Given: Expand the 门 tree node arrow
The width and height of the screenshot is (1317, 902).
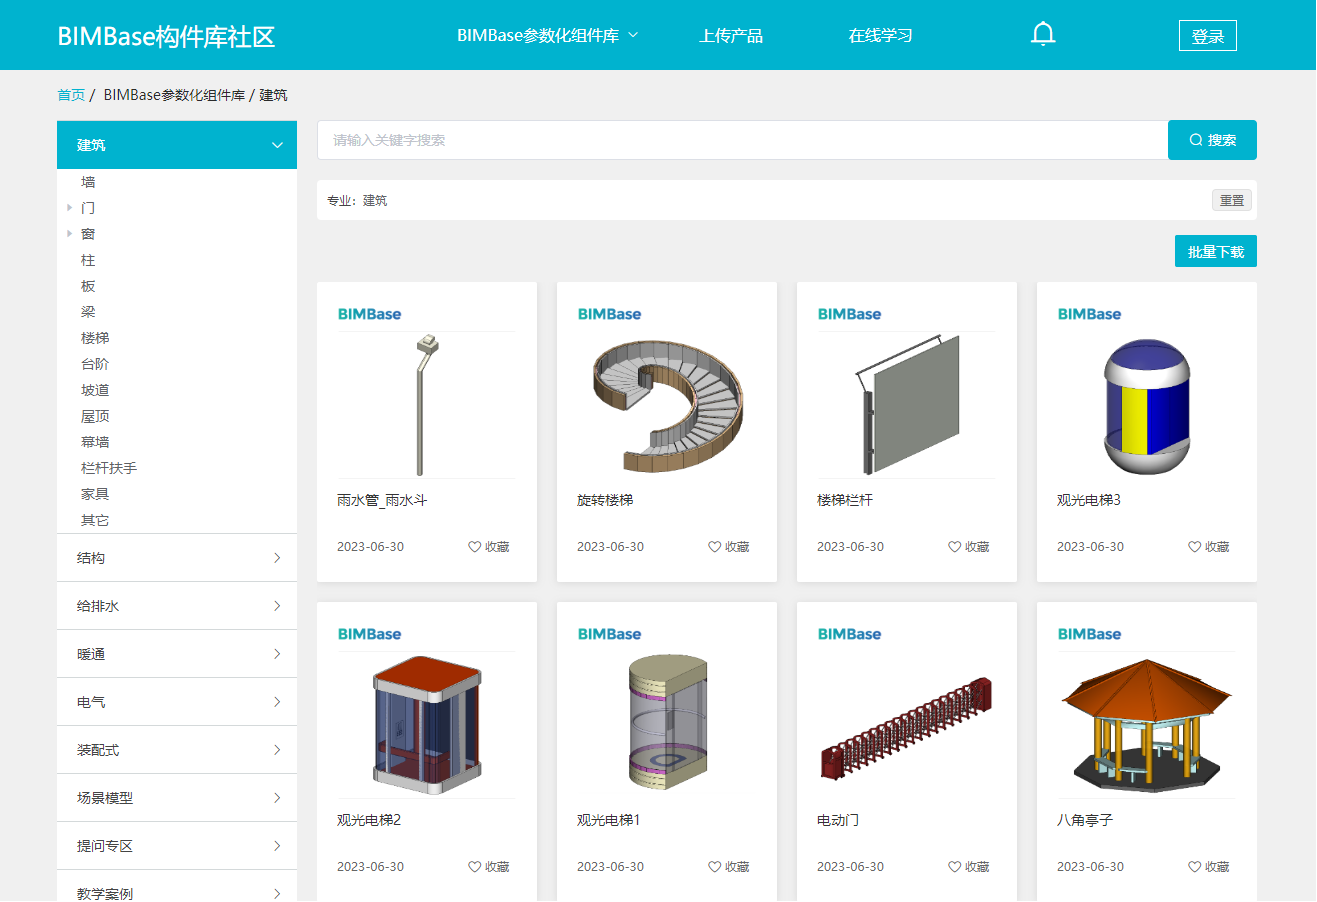Looking at the screenshot, I should tap(69, 208).
